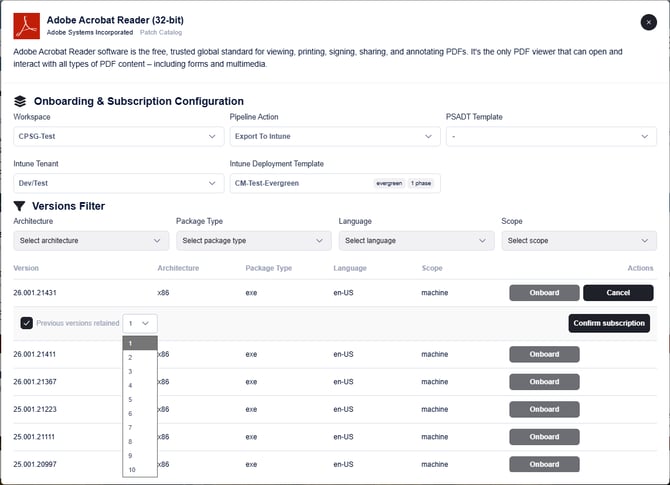Click the Adobe Acrobat Reader (32-bit) title
The width and height of the screenshot is (670, 485).
(x=115, y=20)
